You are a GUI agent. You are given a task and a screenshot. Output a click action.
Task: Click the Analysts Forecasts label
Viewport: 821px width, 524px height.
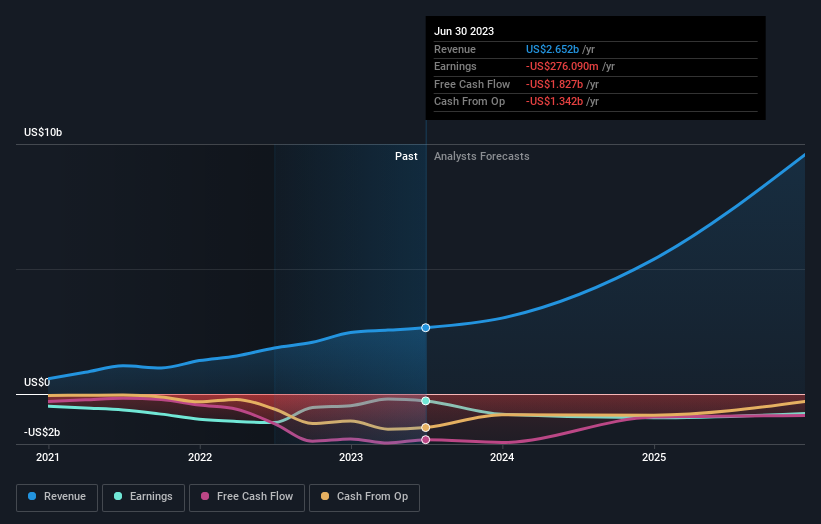pos(482,157)
